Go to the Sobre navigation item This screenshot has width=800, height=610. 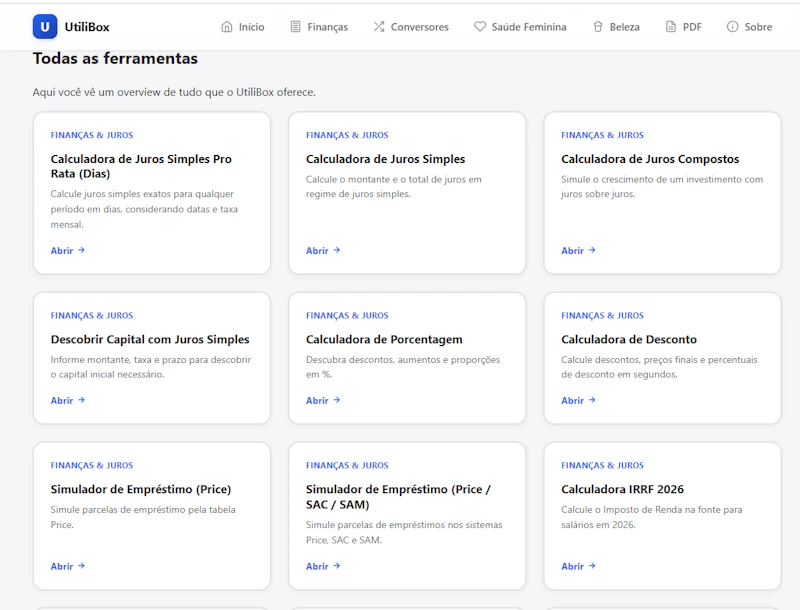point(749,27)
